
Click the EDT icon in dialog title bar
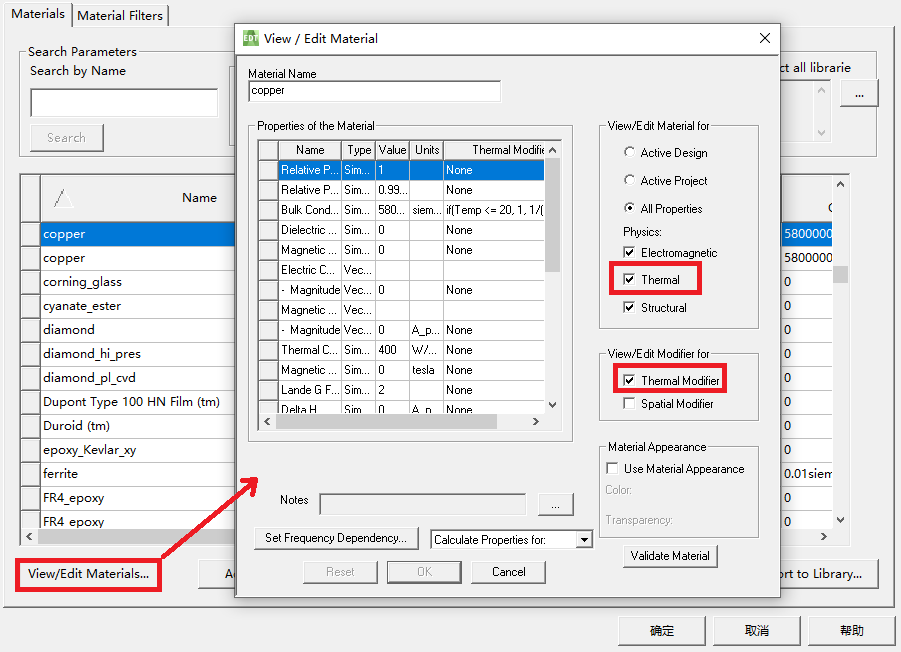[x=251, y=38]
